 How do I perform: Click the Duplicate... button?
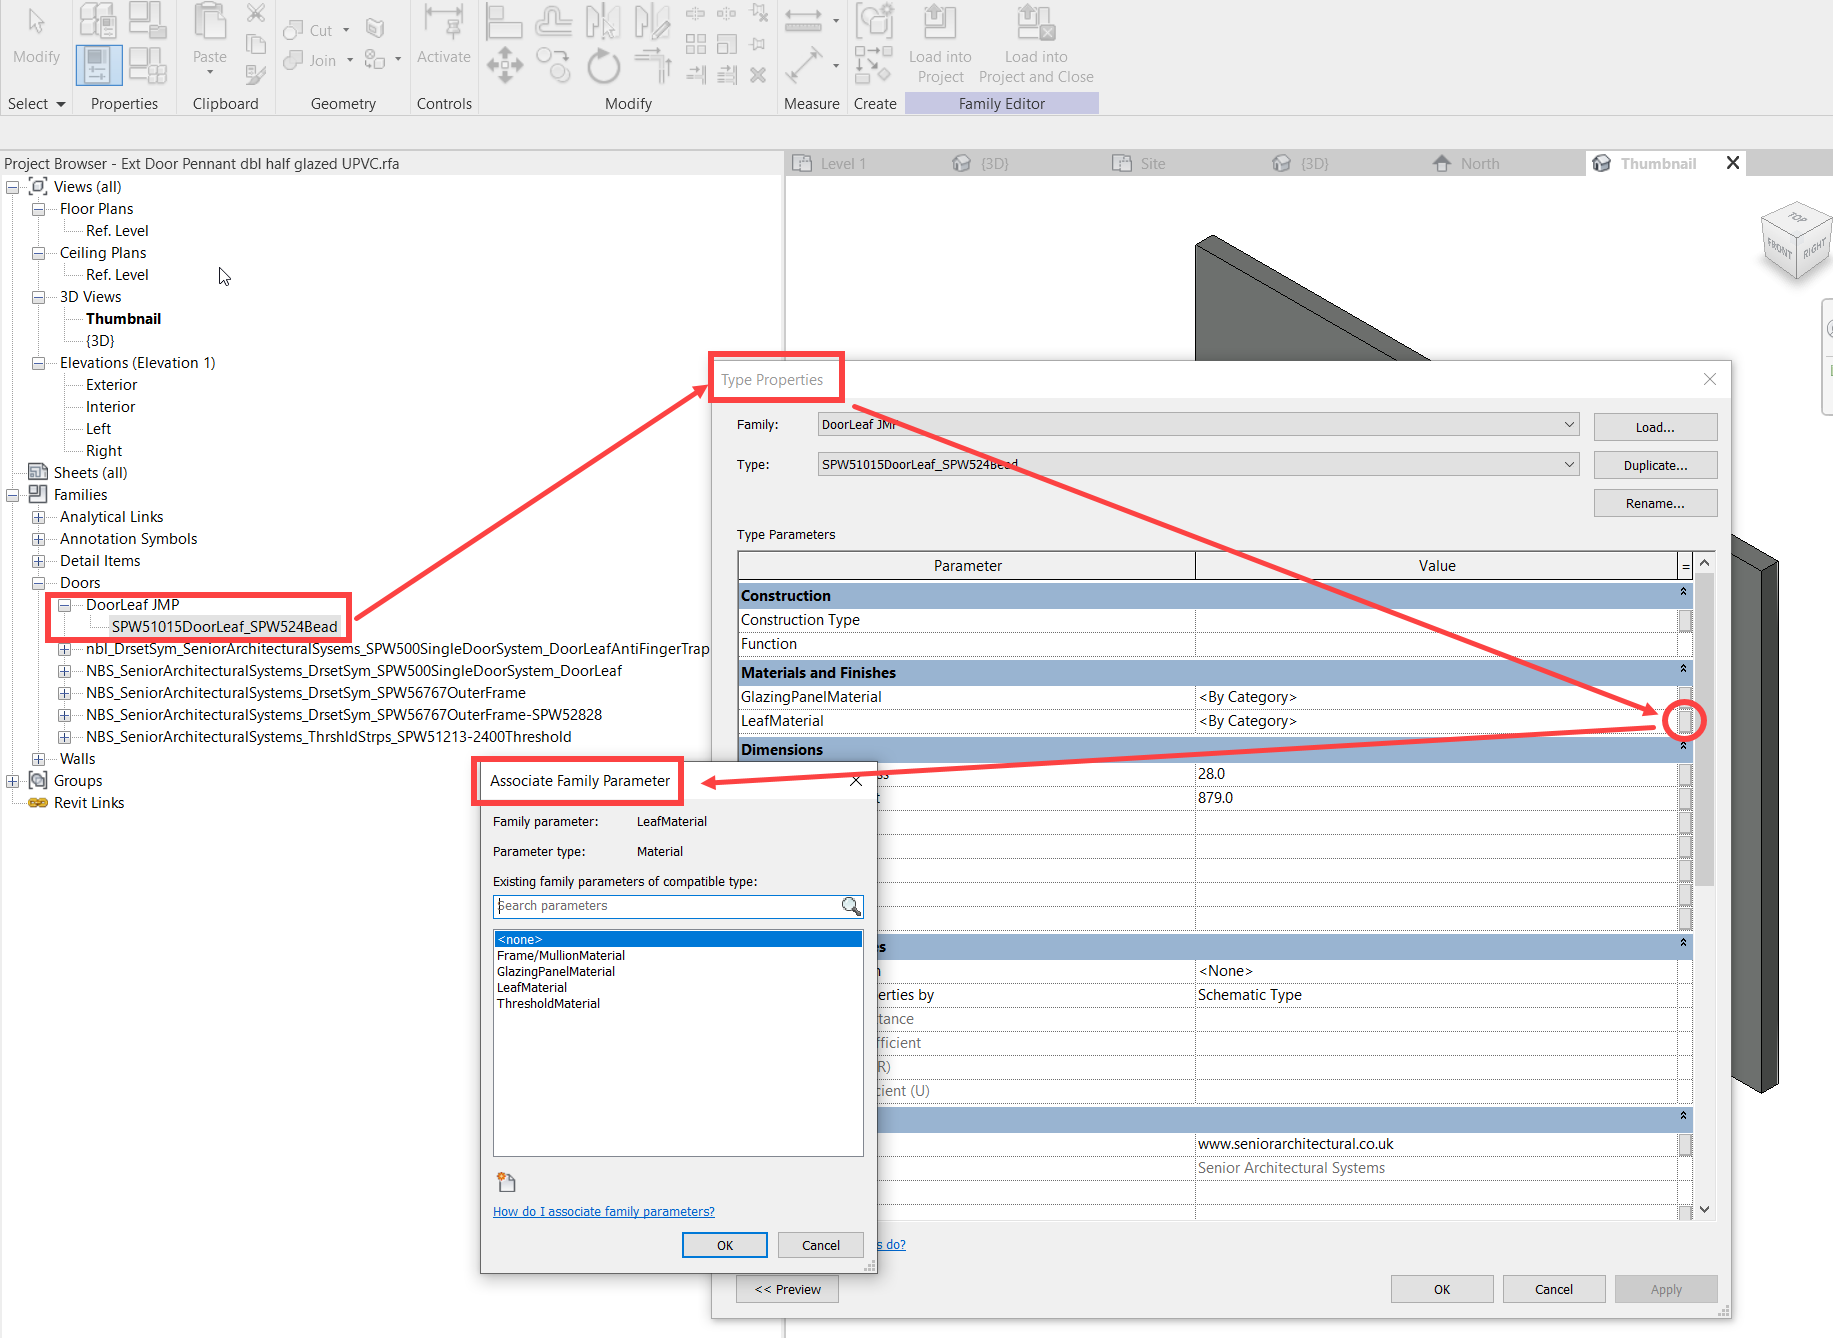click(1655, 465)
